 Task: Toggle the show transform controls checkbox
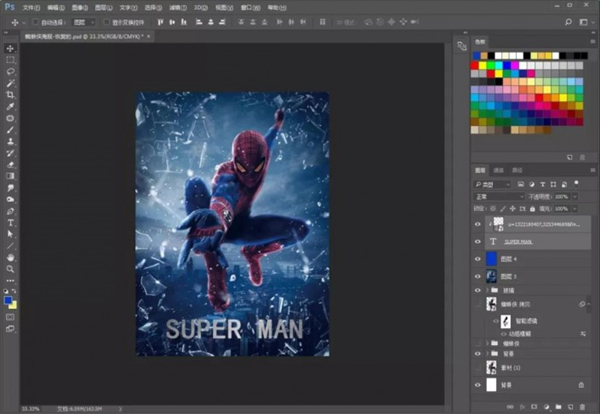108,21
